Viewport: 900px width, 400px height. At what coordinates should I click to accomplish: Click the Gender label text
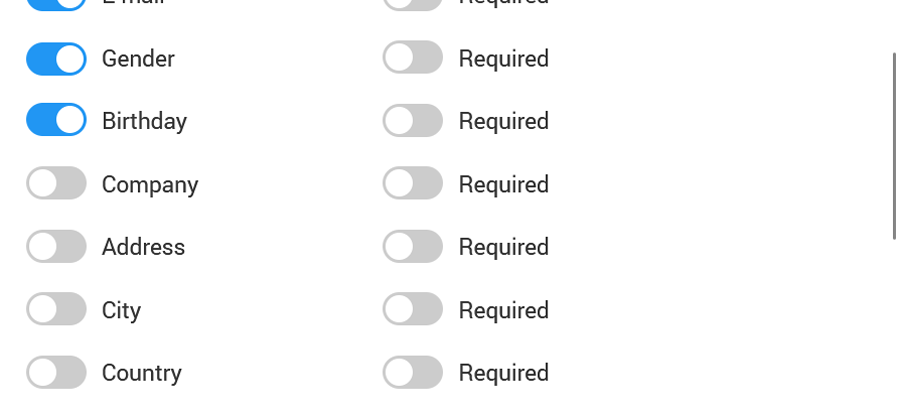[x=138, y=59]
